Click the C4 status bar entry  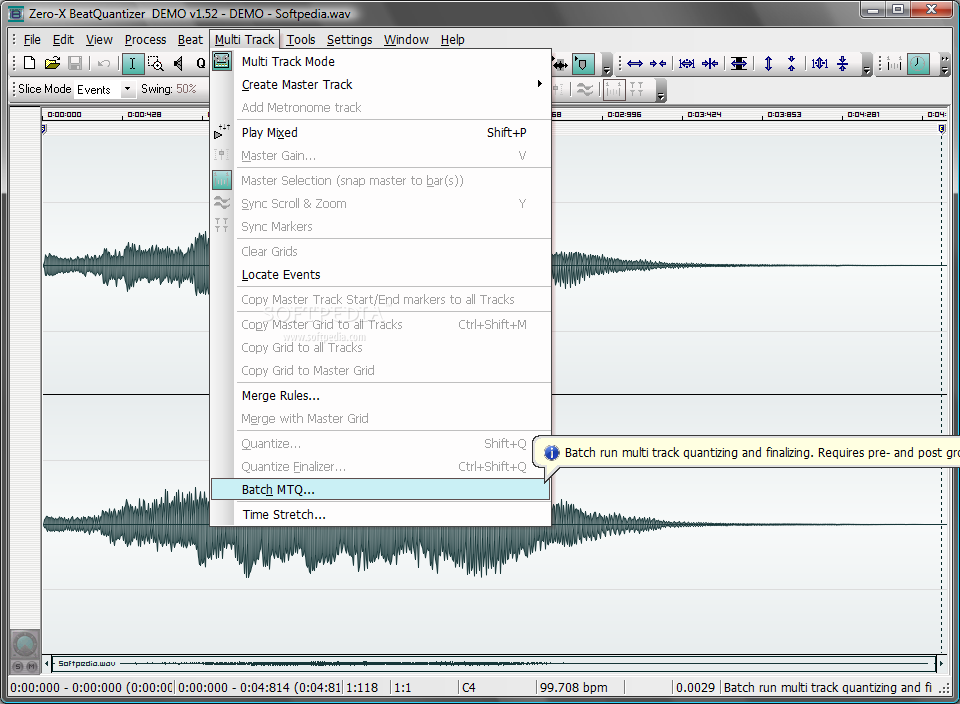[469, 687]
